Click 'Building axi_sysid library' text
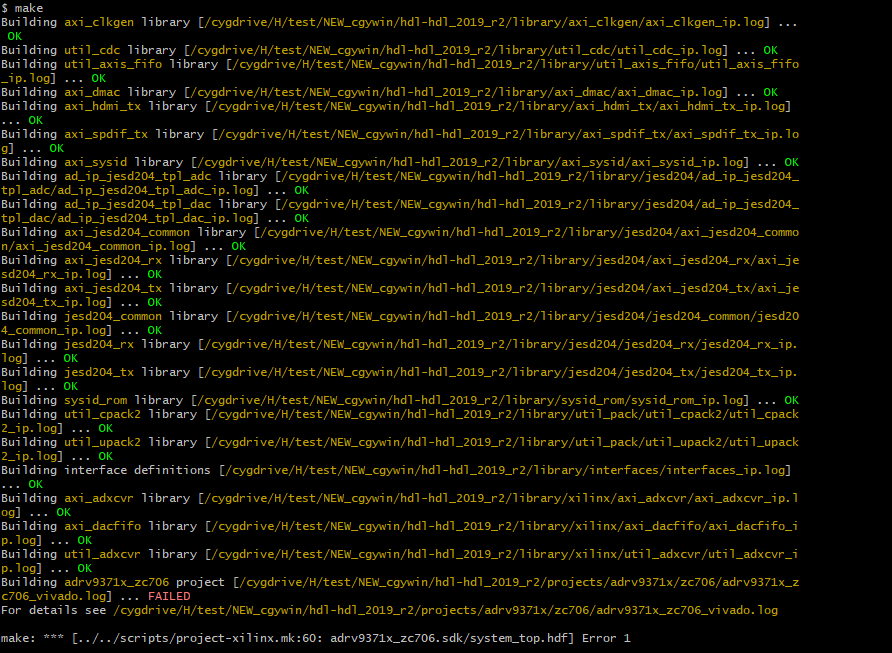 pos(92,162)
